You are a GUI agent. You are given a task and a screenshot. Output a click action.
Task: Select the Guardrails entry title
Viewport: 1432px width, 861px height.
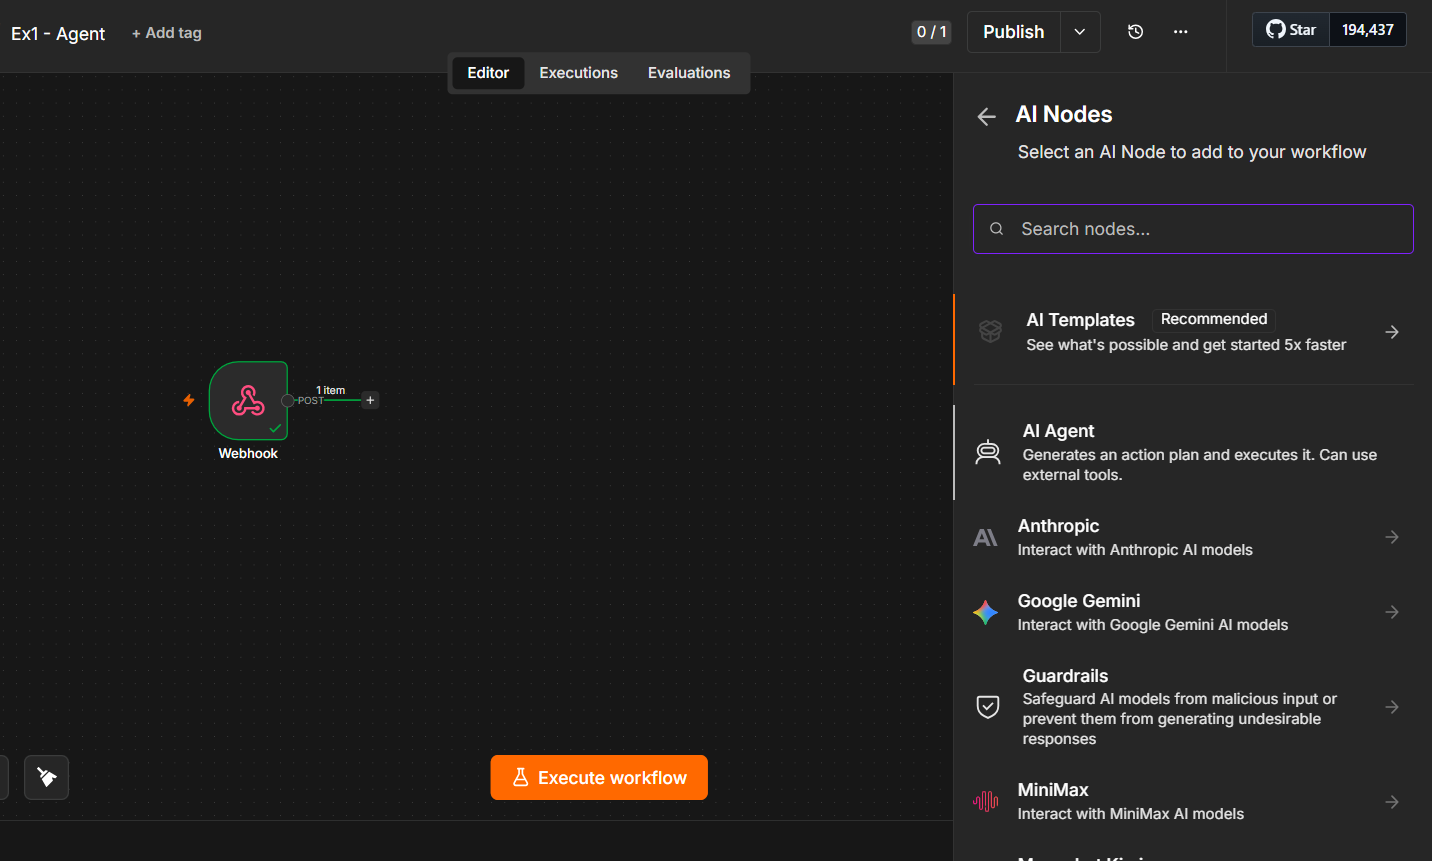(1065, 676)
